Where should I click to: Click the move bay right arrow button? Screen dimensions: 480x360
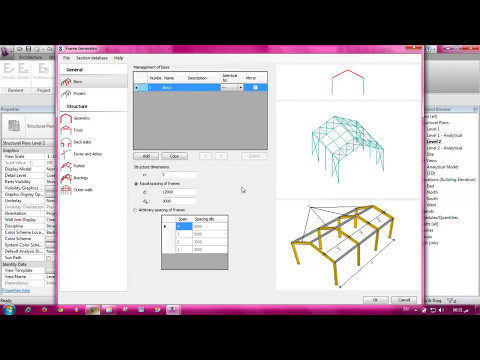[x=221, y=156]
